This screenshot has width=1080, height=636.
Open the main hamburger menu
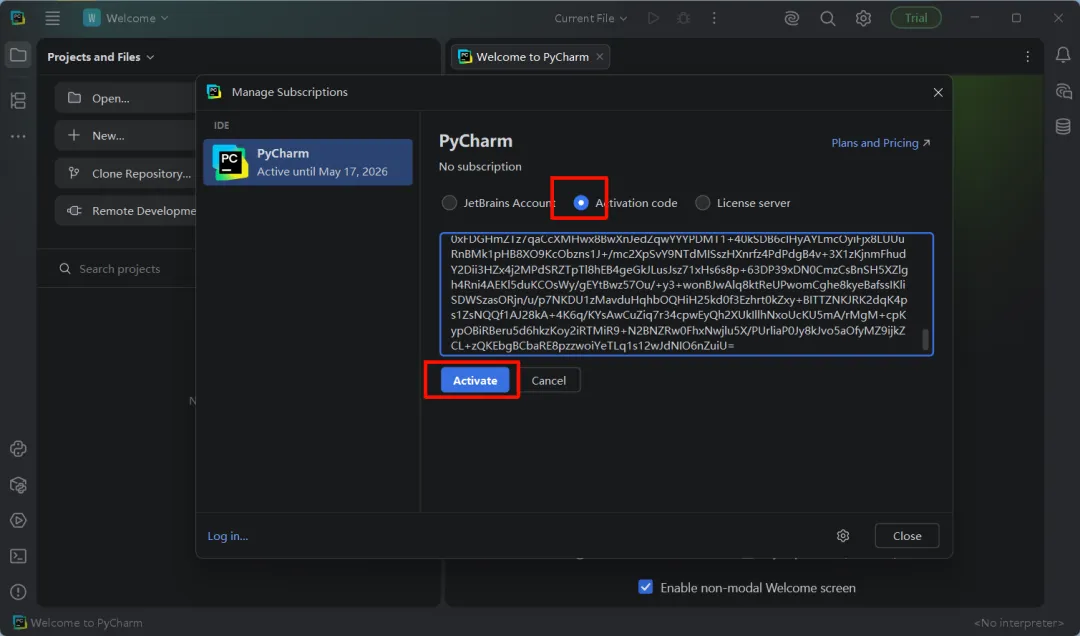click(x=52, y=18)
